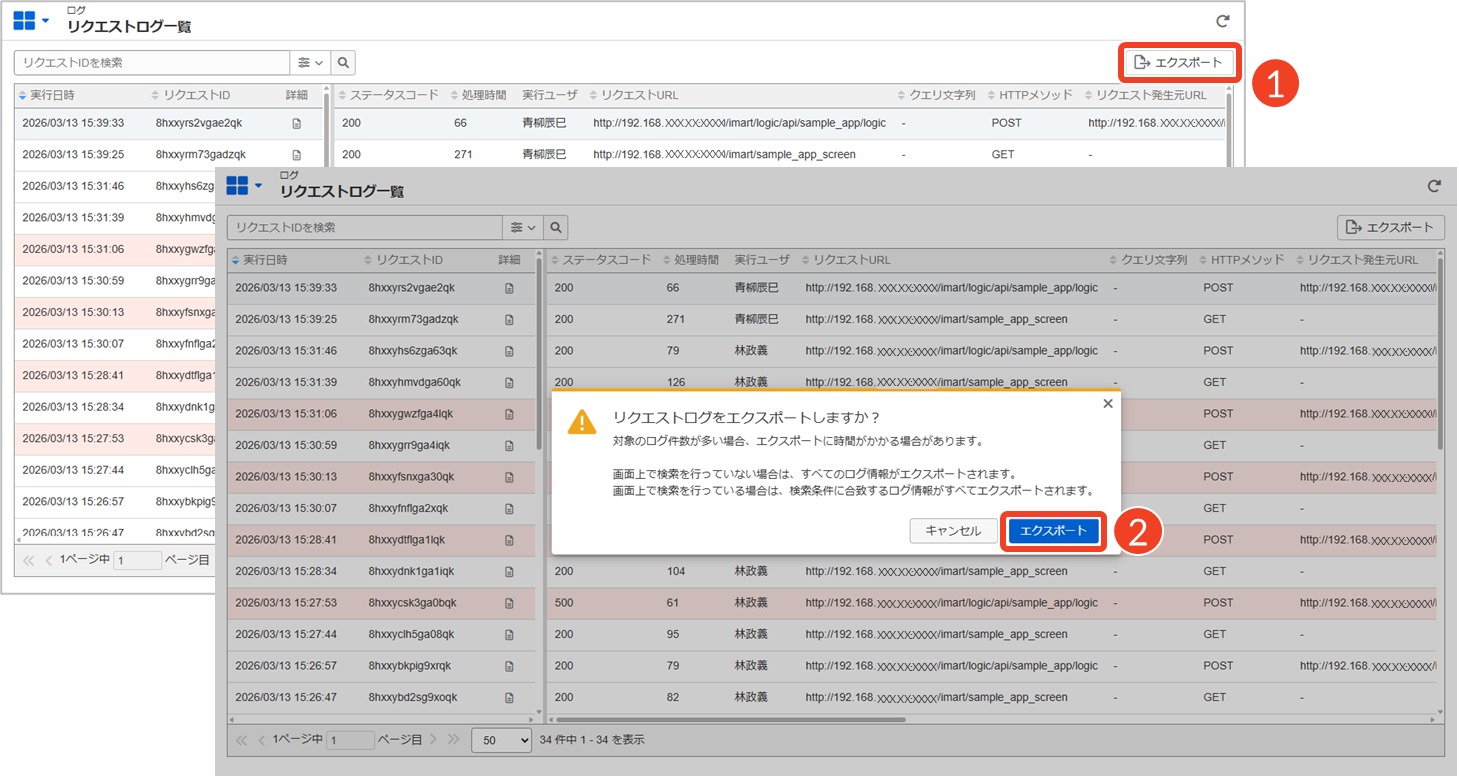The image size is (1459, 779).
Task: Confirm with the blue エクスポート dialog button
Action: 1053,531
